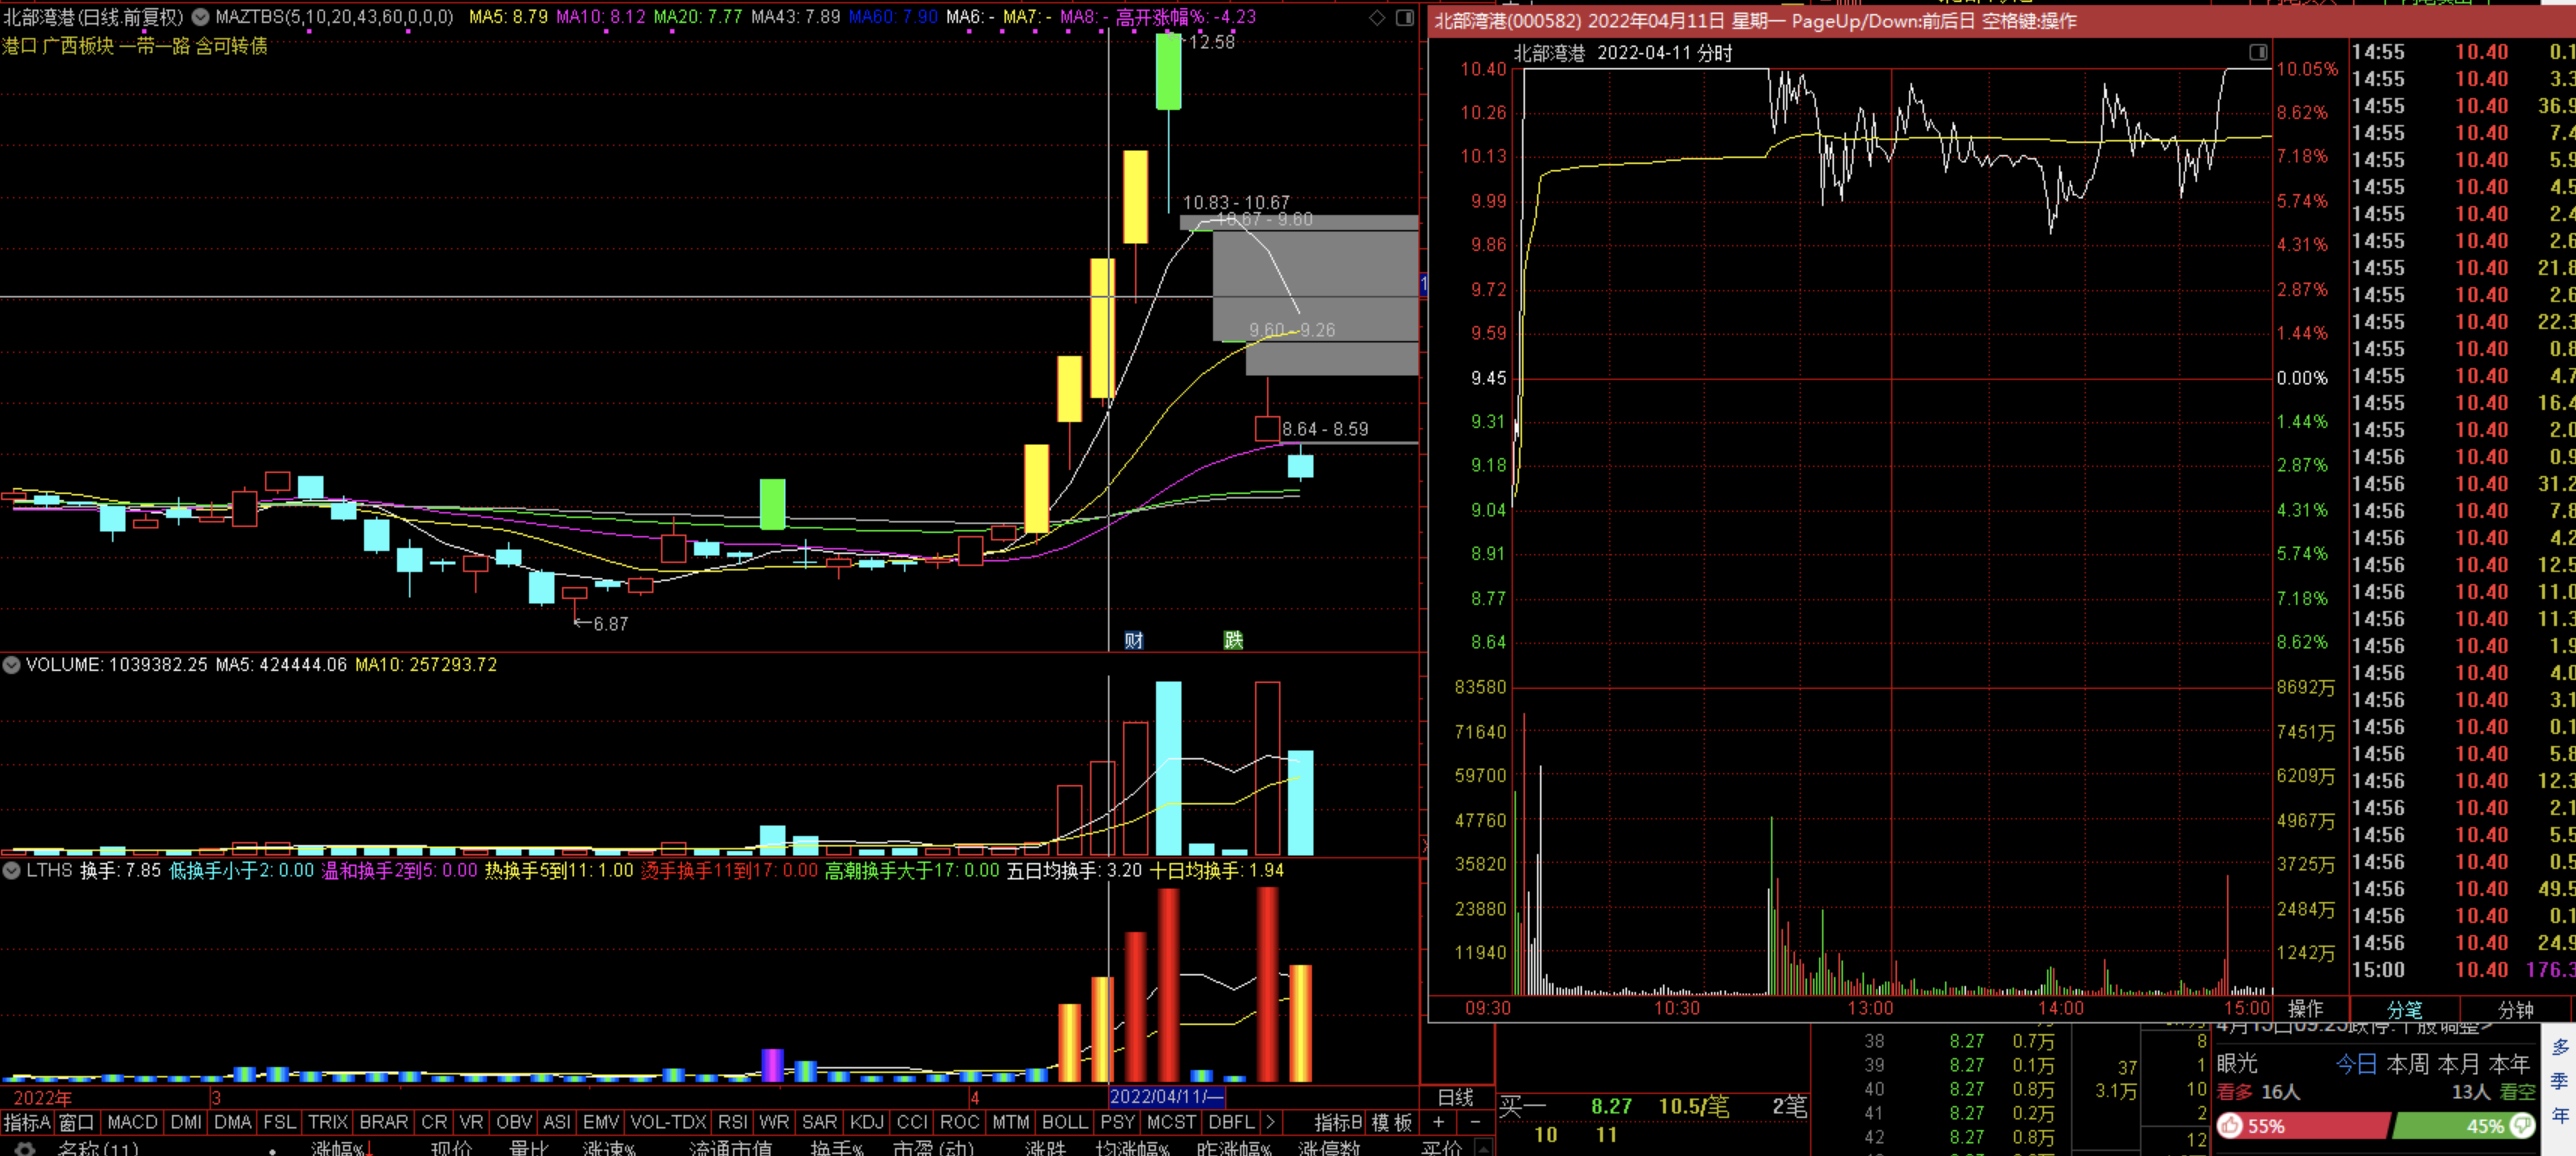
Task: Zoom out chart with minus button
Action: pos(1475,1122)
